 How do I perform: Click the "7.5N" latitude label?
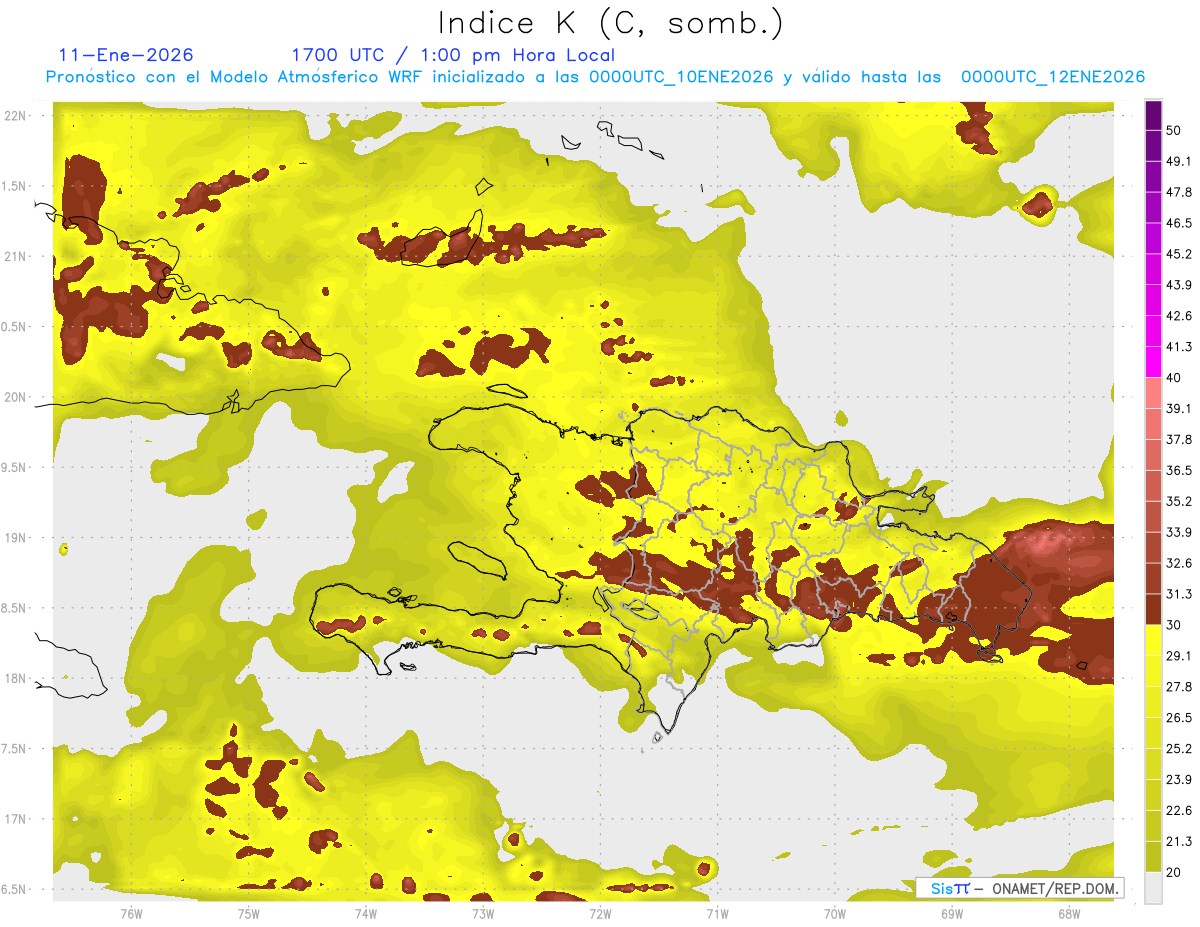tap(15, 749)
